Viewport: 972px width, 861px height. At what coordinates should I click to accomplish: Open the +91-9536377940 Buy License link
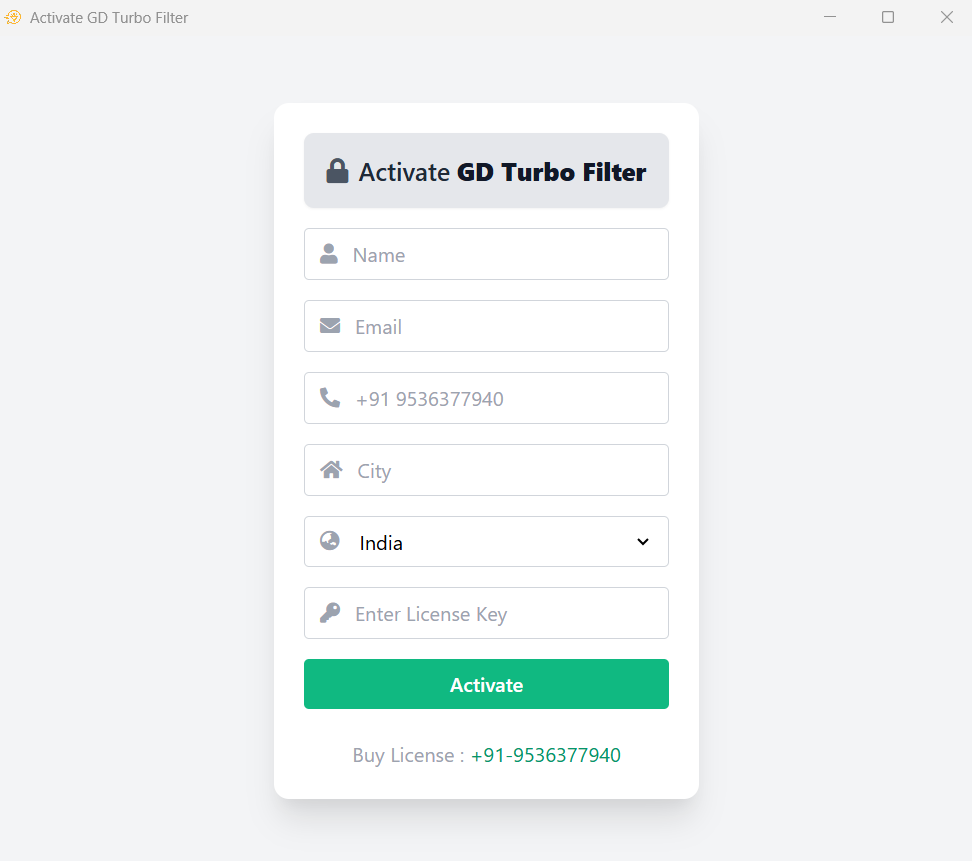pos(545,755)
